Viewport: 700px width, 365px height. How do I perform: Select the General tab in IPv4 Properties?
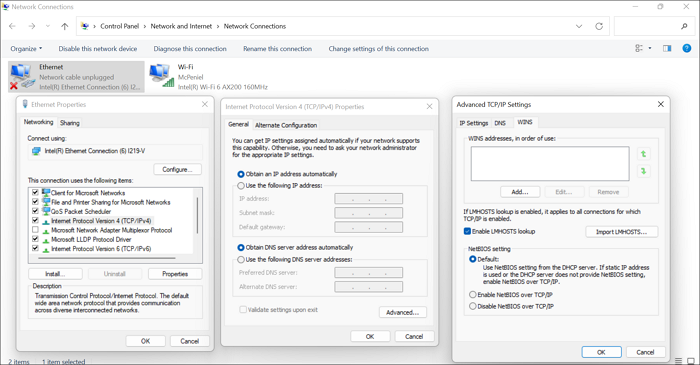point(238,124)
